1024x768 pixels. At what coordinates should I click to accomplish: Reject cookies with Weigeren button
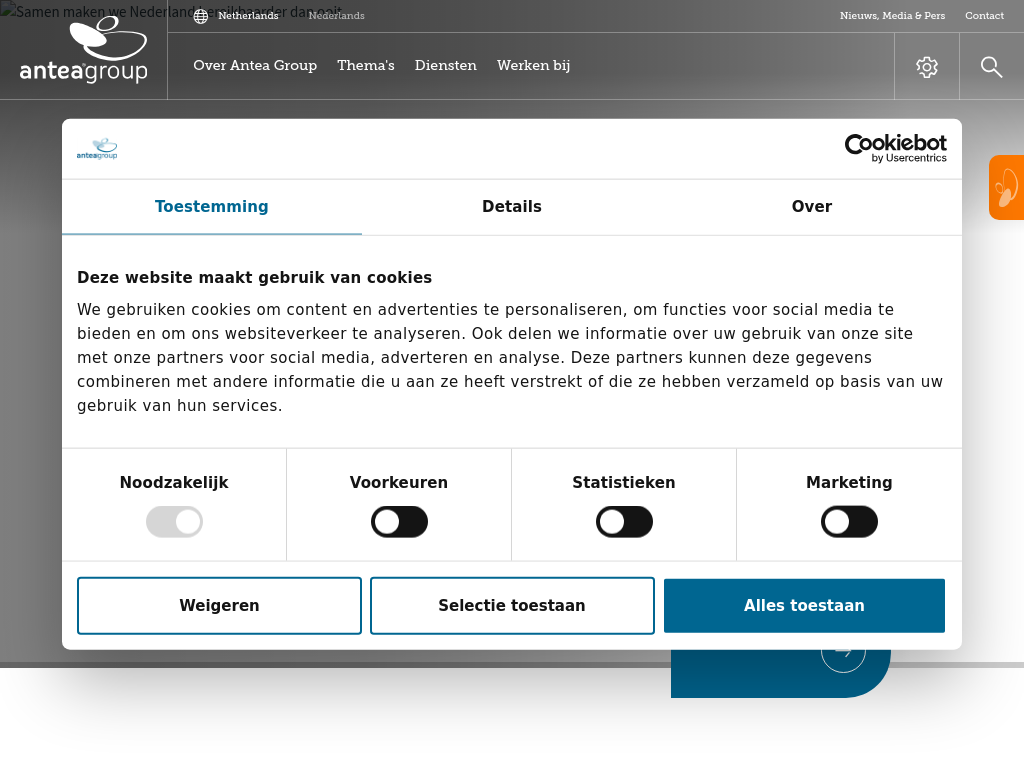[x=219, y=606]
